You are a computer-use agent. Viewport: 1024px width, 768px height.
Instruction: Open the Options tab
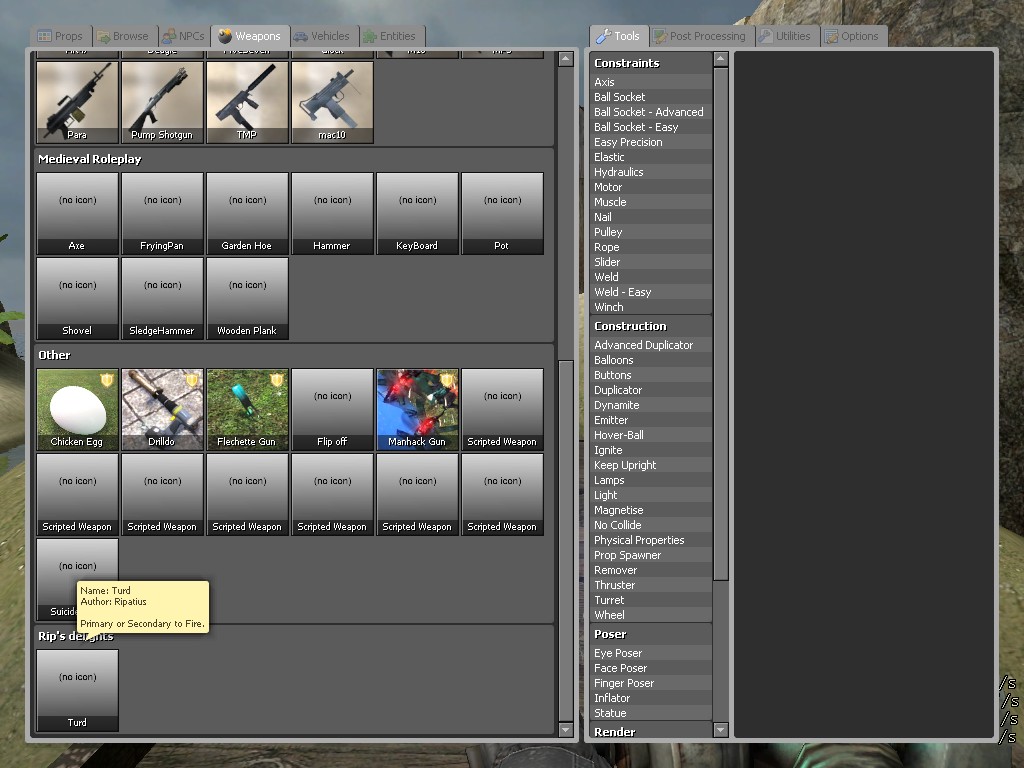tap(852, 36)
